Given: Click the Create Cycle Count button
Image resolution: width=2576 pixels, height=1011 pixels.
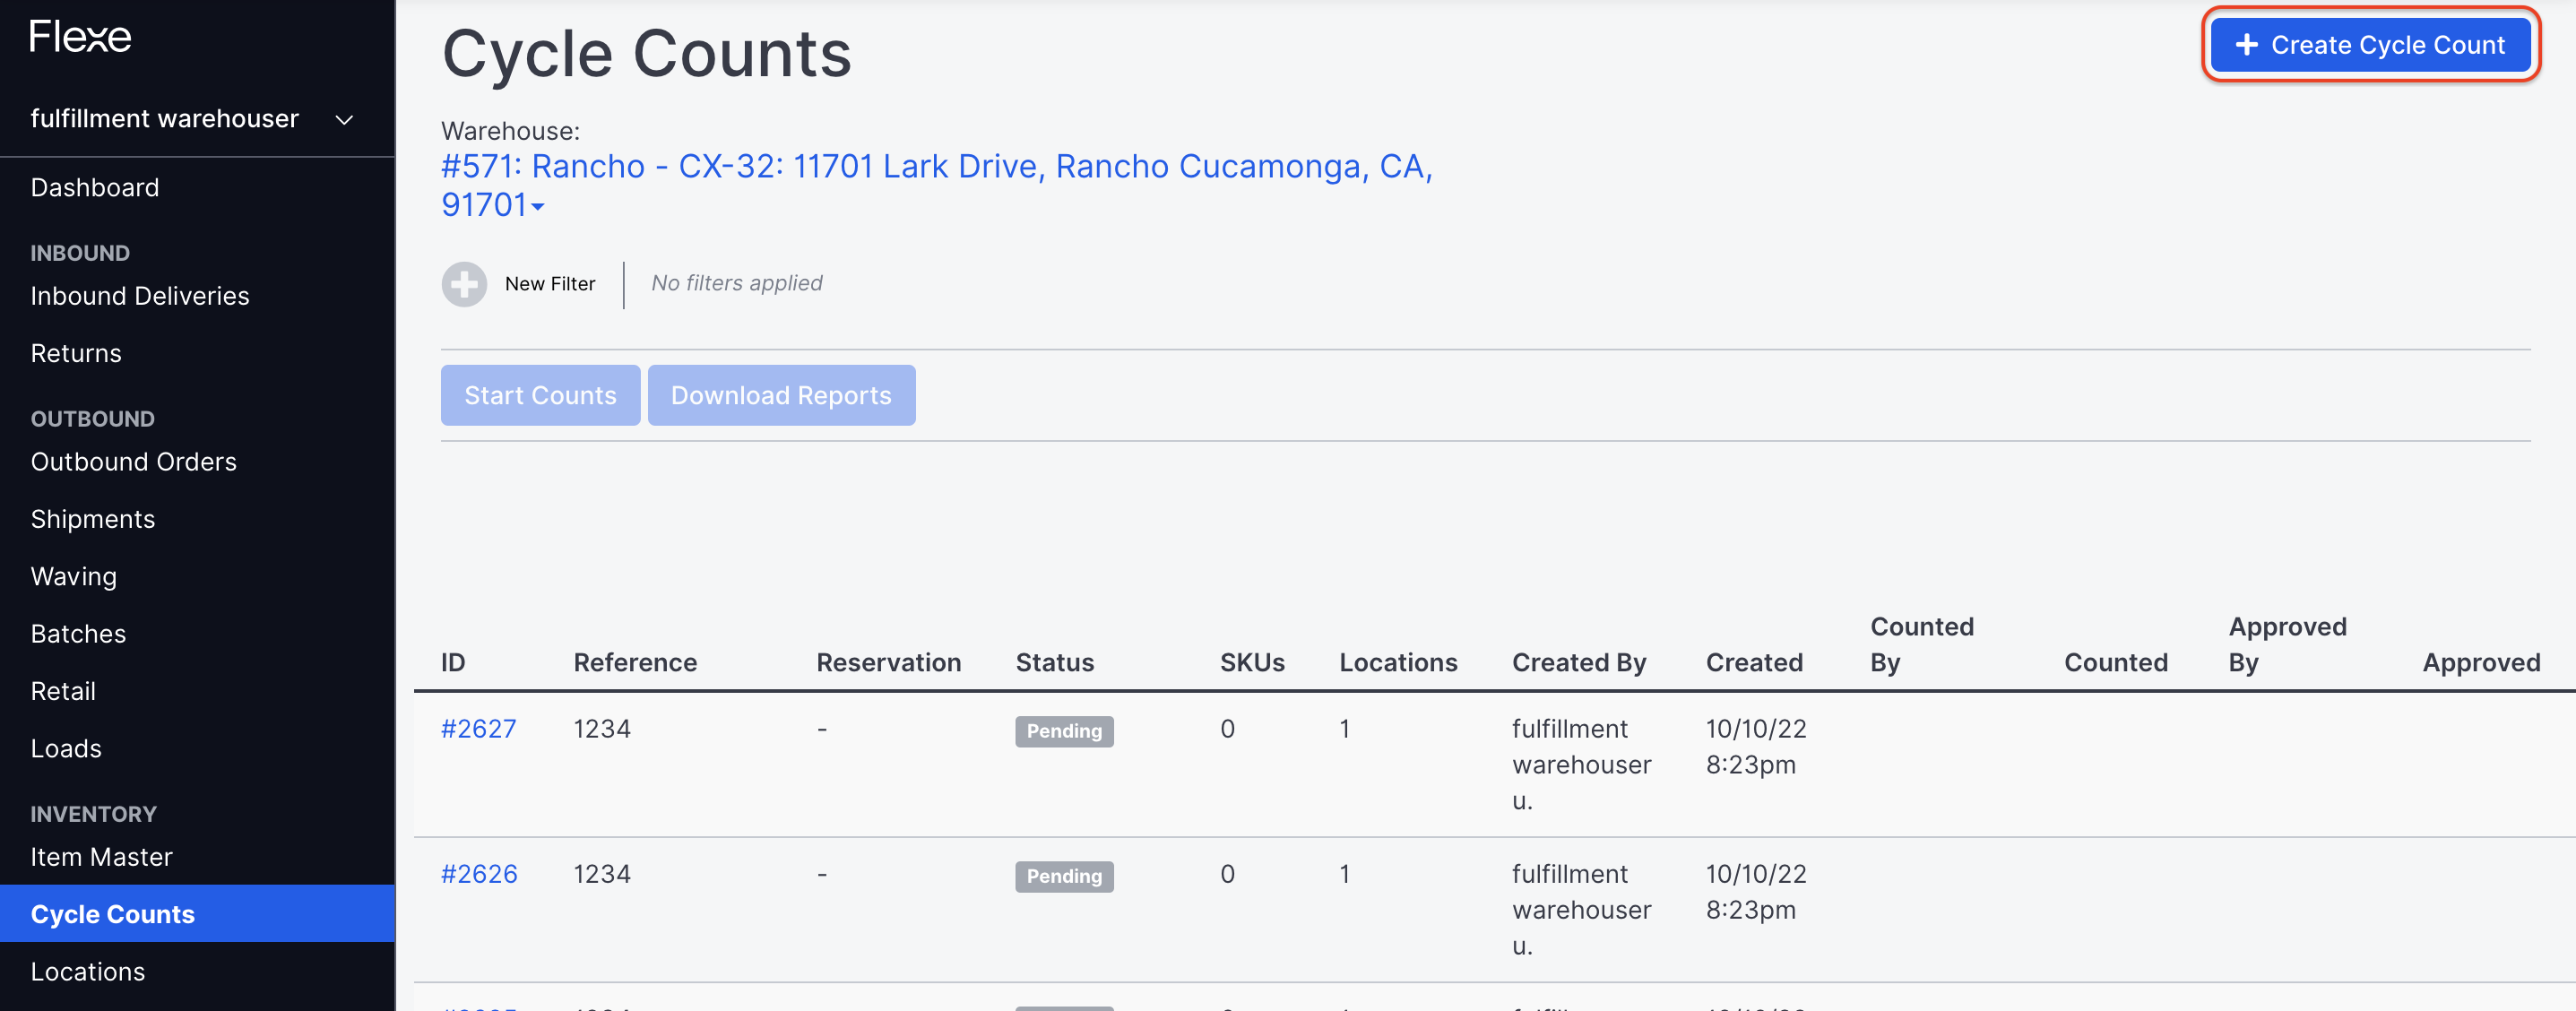Looking at the screenshot, I should [x=2370, y=45].
